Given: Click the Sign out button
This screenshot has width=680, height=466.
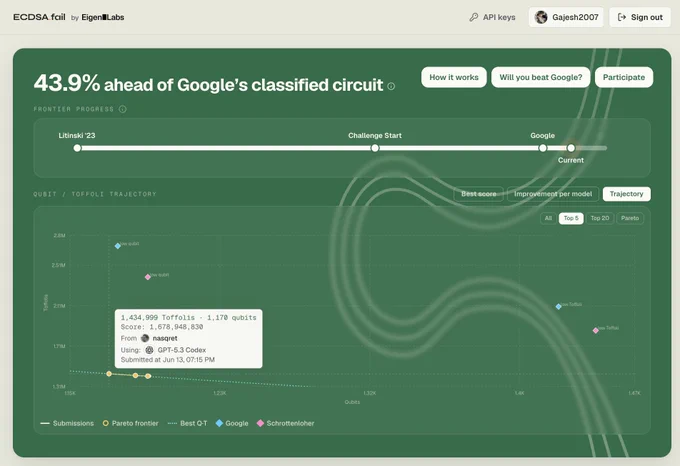Looking at the screenshot, I should click(x=640, y=17).
